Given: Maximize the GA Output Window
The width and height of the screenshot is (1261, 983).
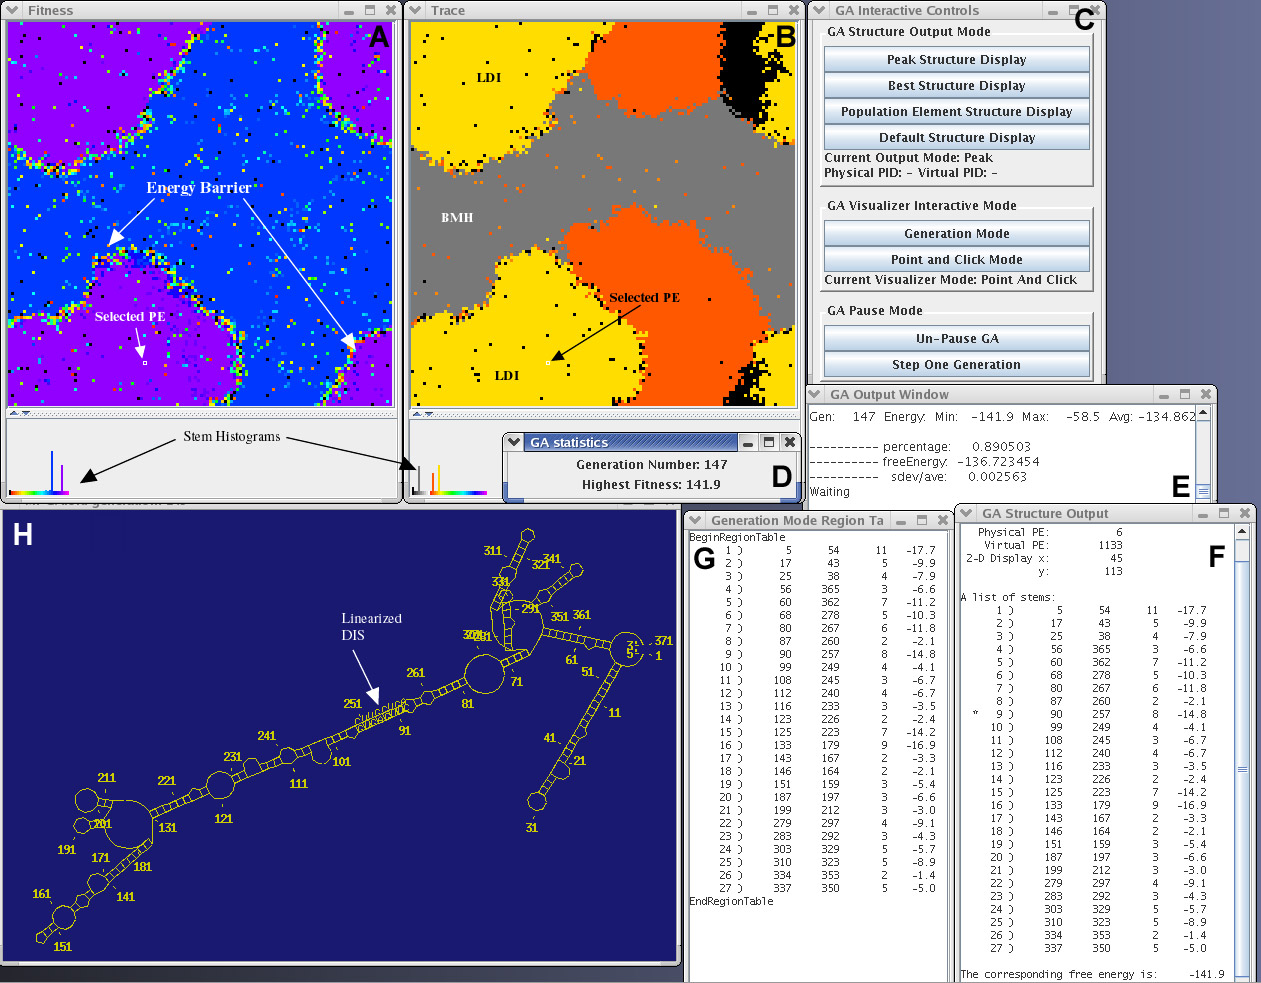Looking at the screenshot, I should (1185, 394).
